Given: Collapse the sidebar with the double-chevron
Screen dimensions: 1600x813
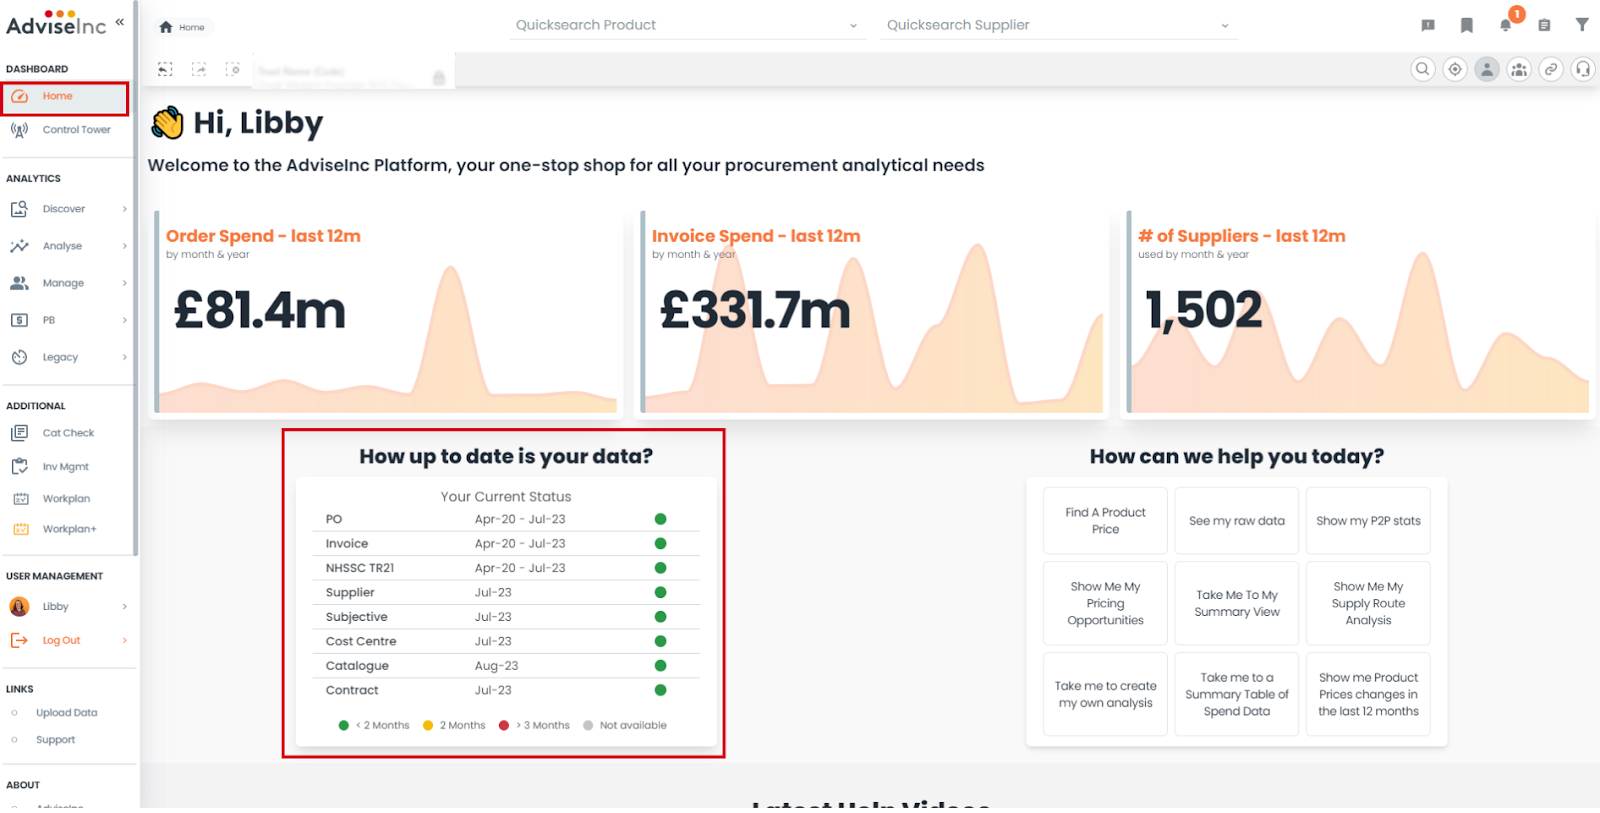Looking at the screenshot, I should click(x=120, y=21).
